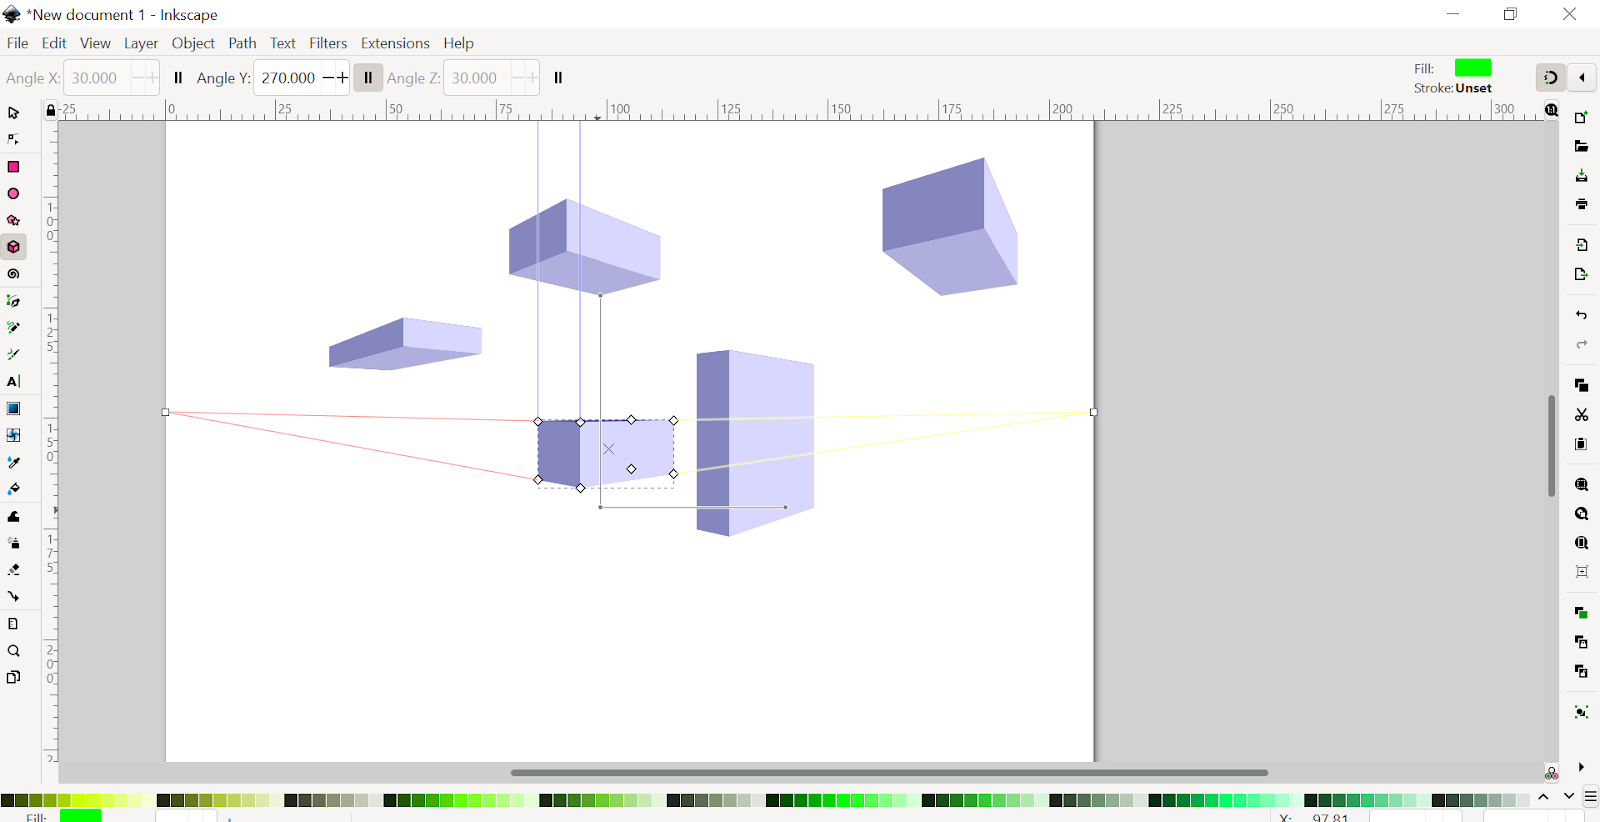Toggle Angle Z parallel vanishing point

pyautogui.click(x=558, y=78)
